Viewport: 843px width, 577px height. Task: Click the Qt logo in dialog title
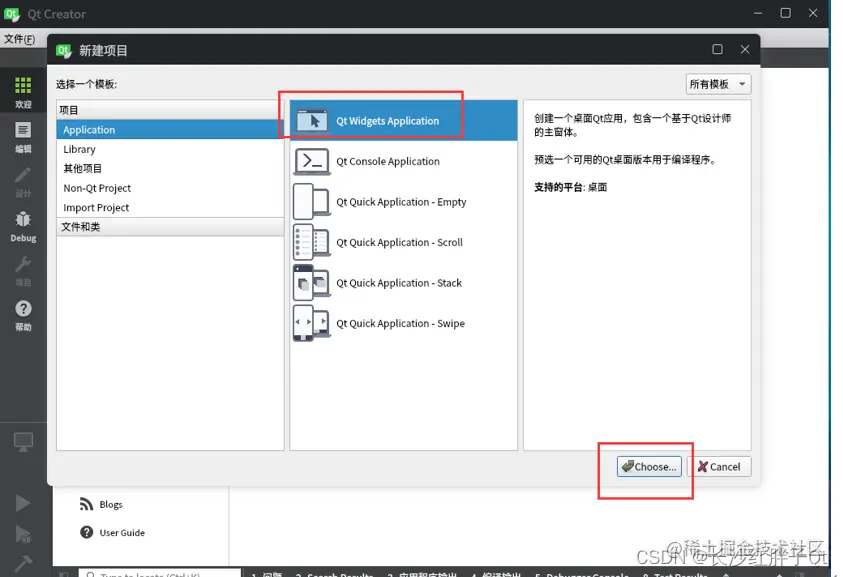[x=63, y=51]
